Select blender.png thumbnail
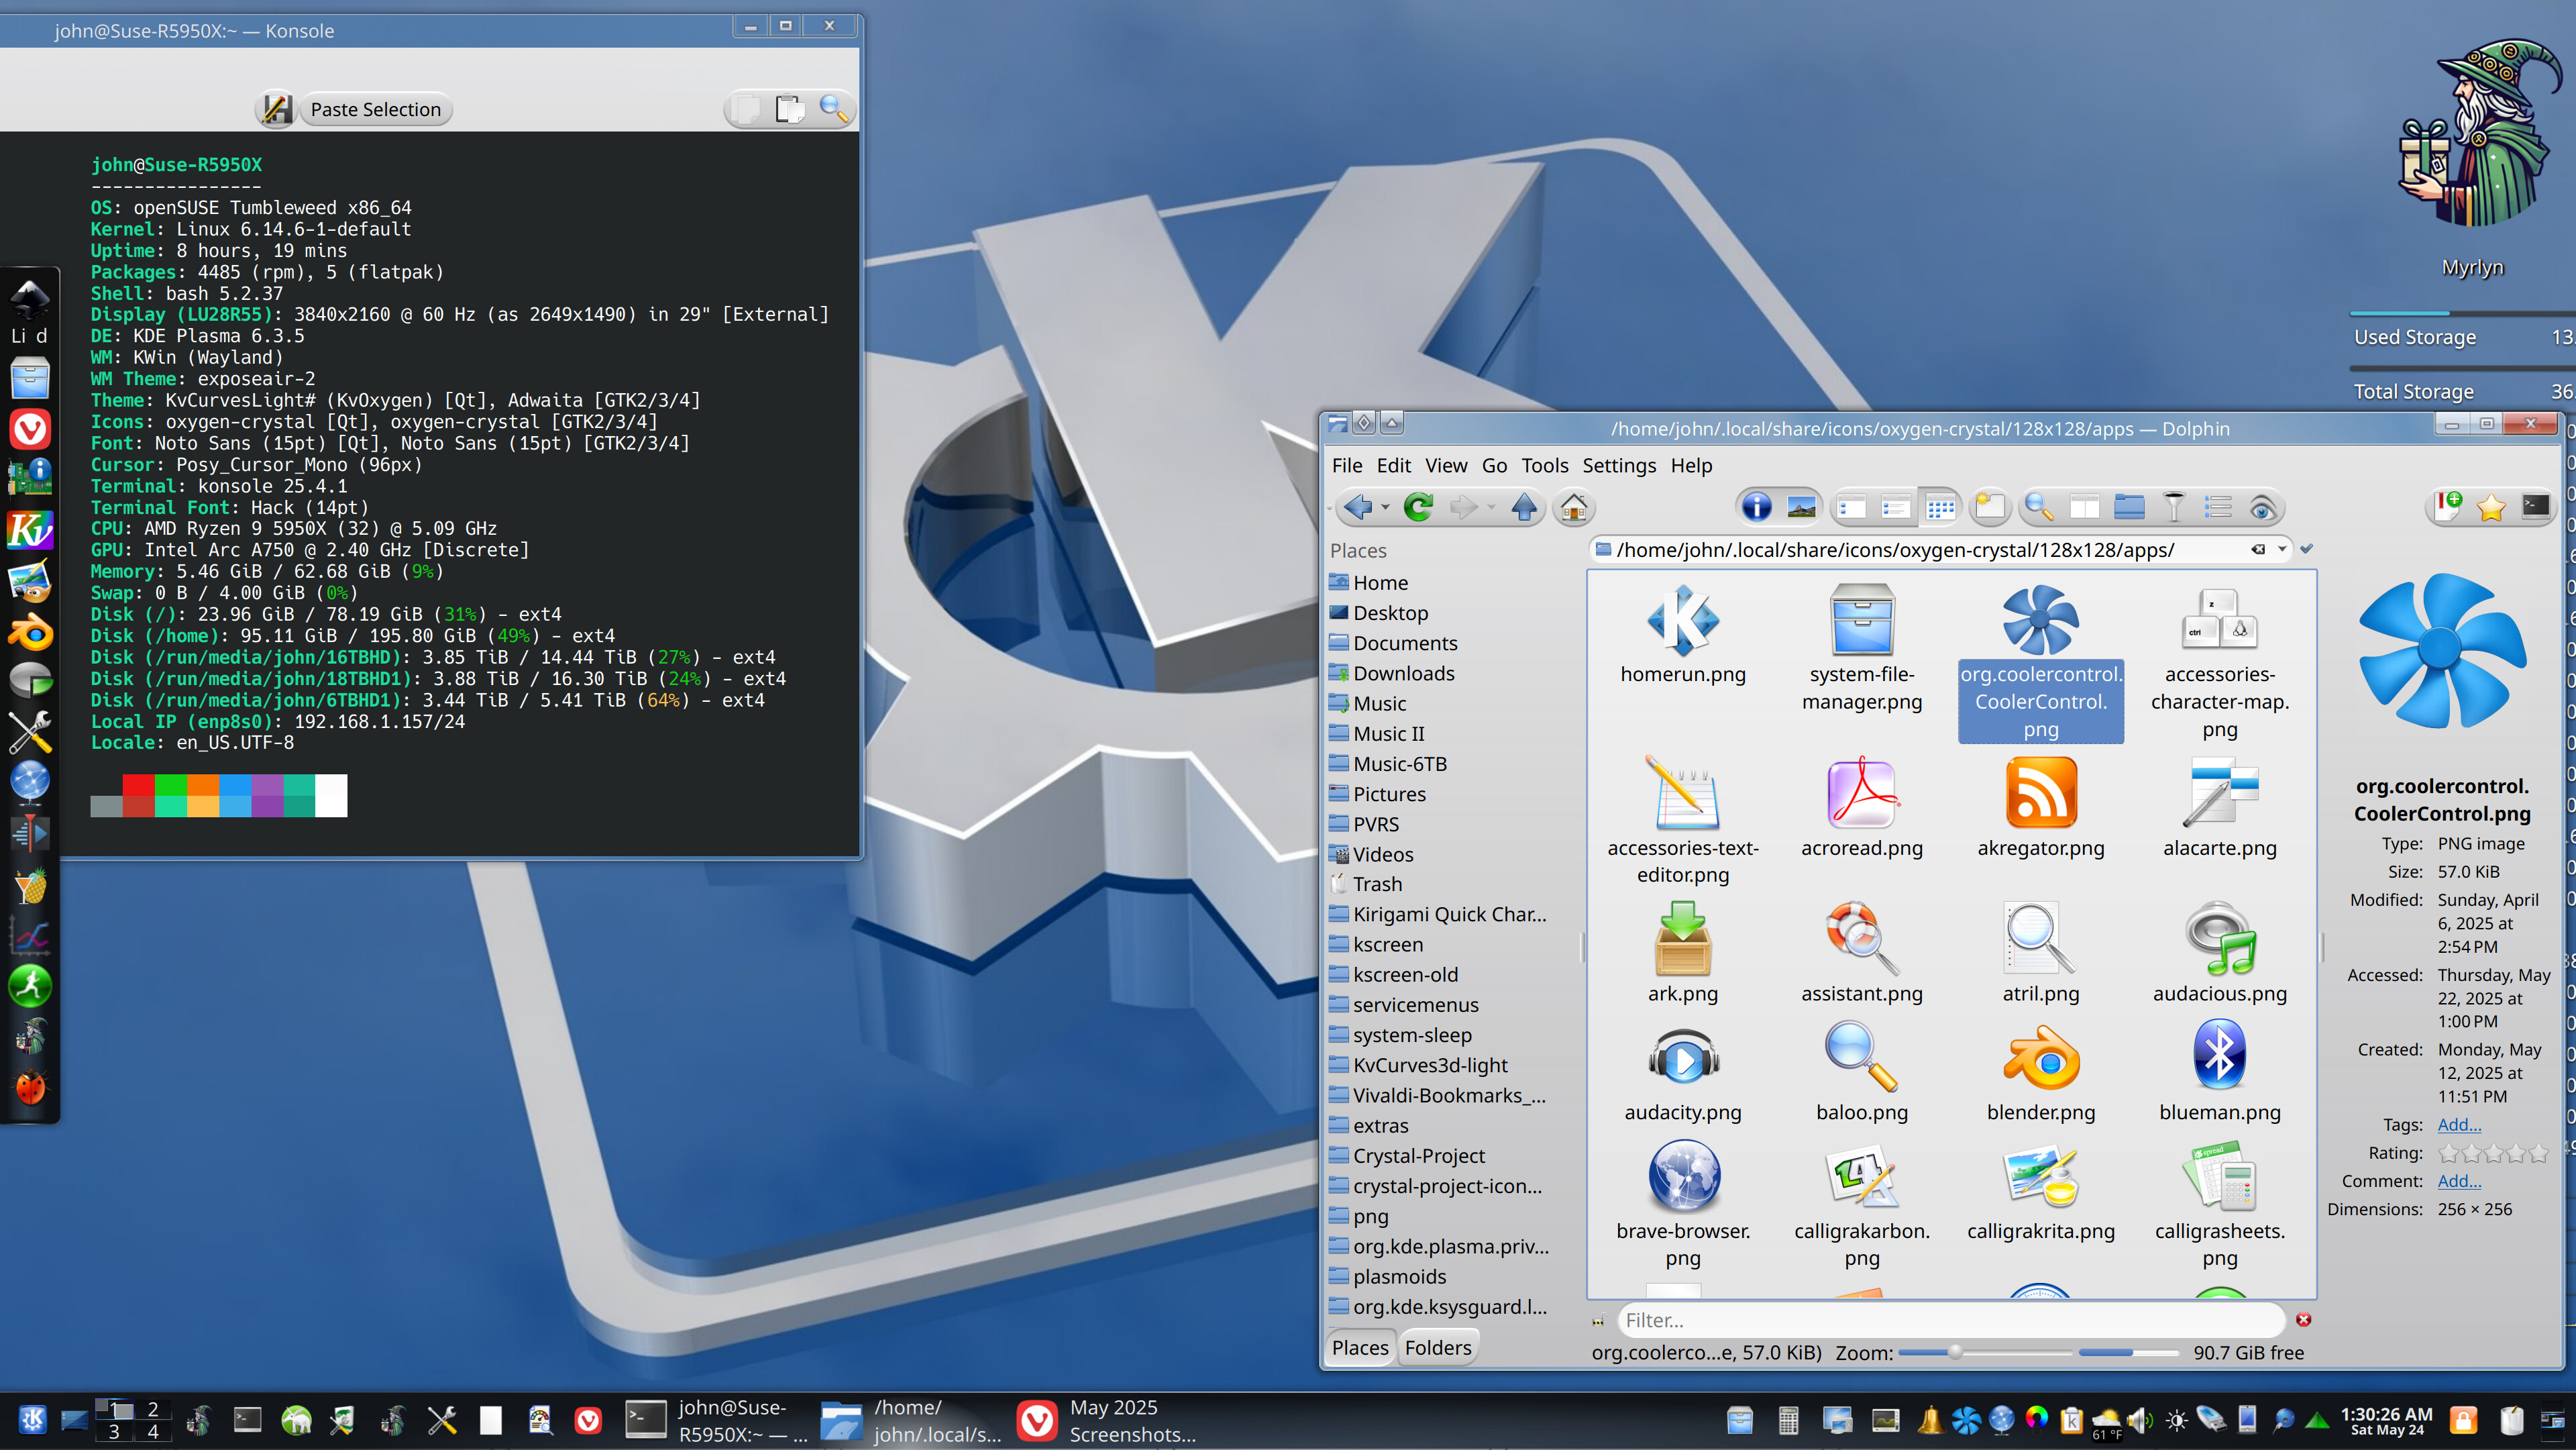The height and width of the screenshot is (1450, 2576). pos(2040,1056)
